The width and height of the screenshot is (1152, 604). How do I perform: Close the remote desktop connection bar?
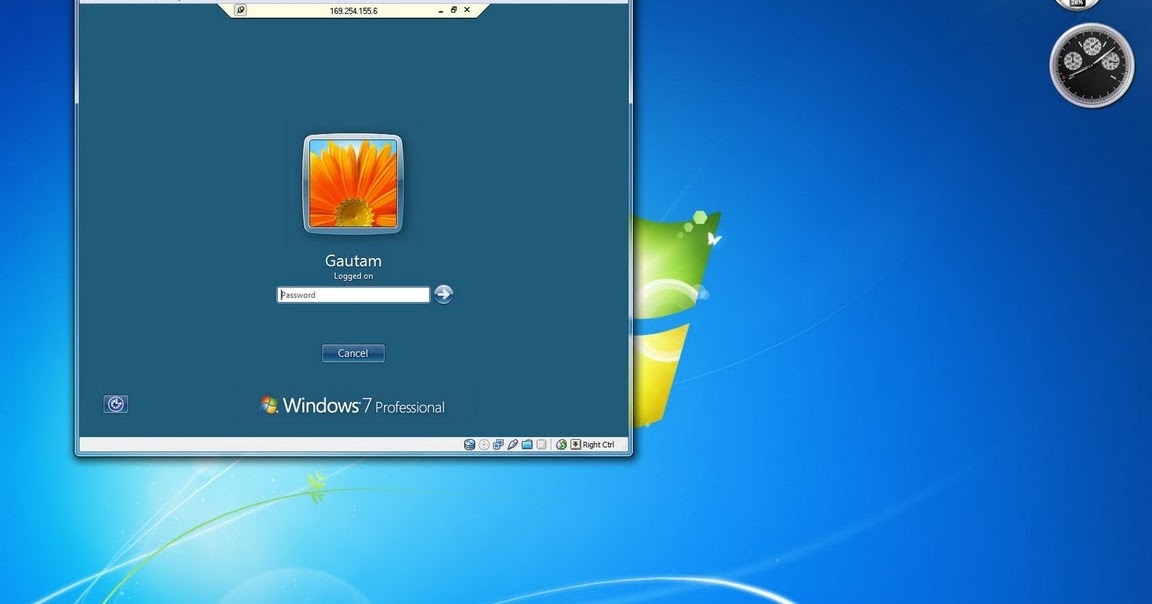point(467,10)
